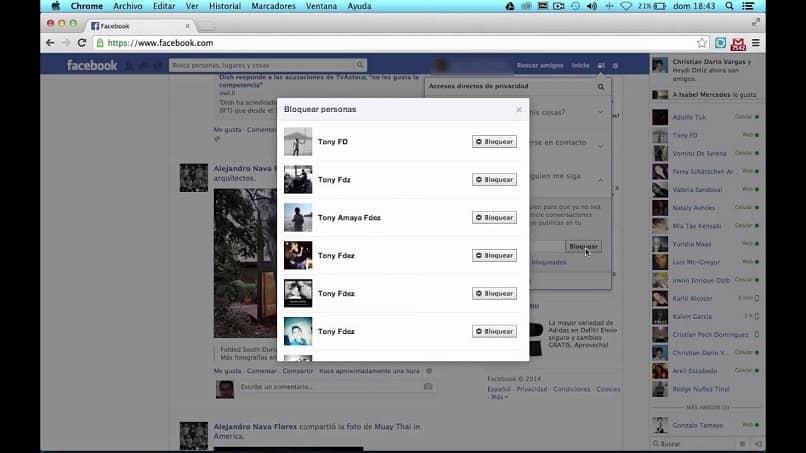This screenshot has width=806, height=453.
Task: Go to Inicio
Action: [x=580, y=65]
